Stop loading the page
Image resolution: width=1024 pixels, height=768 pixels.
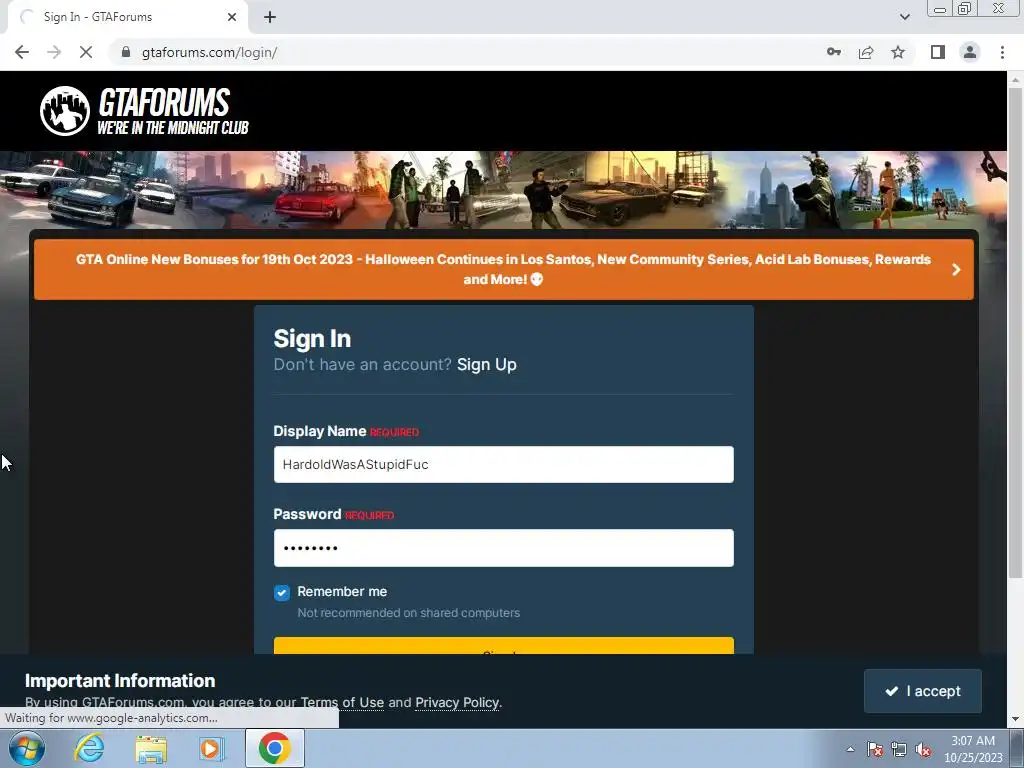tap(86, 52)
